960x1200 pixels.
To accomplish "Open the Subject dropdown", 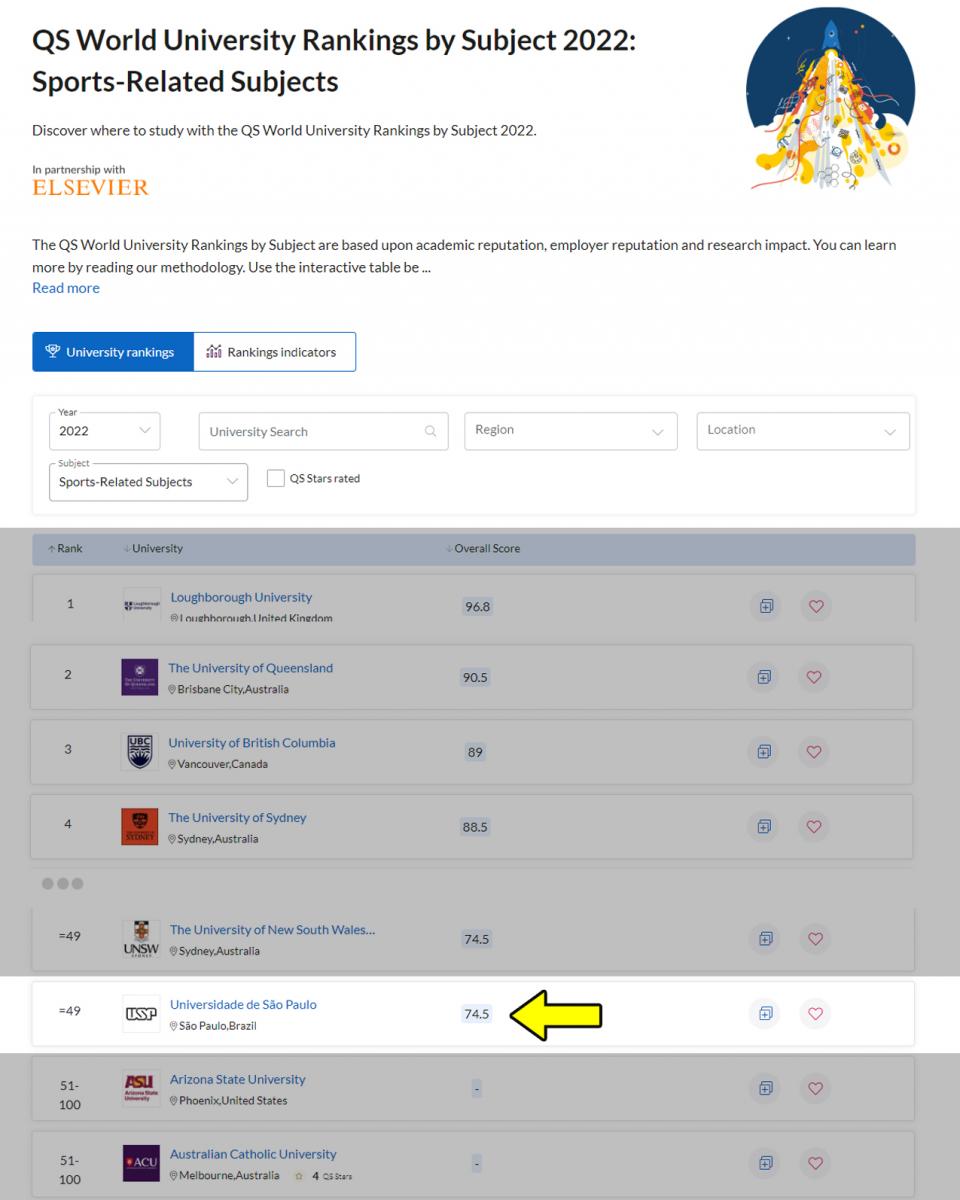I will tap(148, 481).
